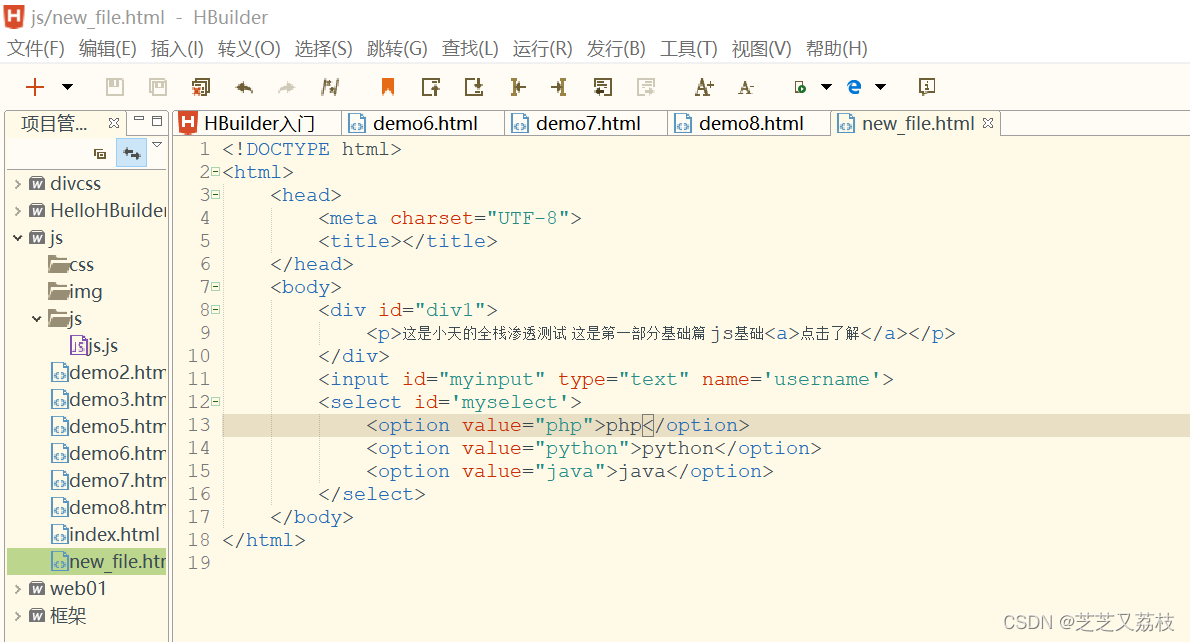Image resolution: width=1190 pixels, height=642 pixels.
Task: Click the code format toolbar icon
Action: point(329,87)
